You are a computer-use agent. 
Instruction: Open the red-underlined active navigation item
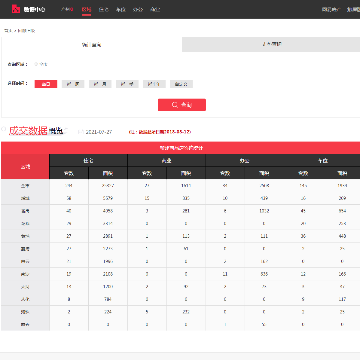click(x=86, y=10)
